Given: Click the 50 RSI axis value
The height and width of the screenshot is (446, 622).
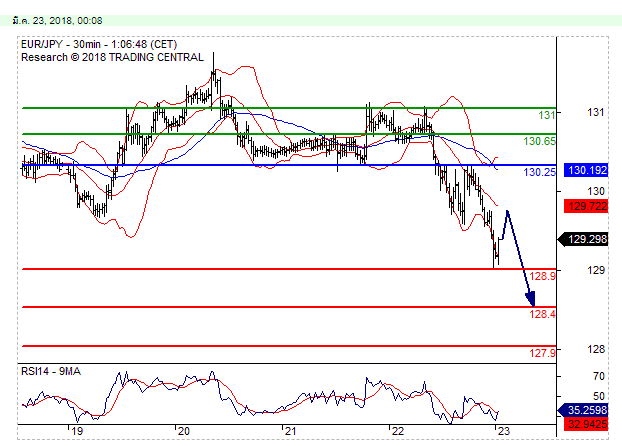Looking at the screenshot, I should (599, 396).
